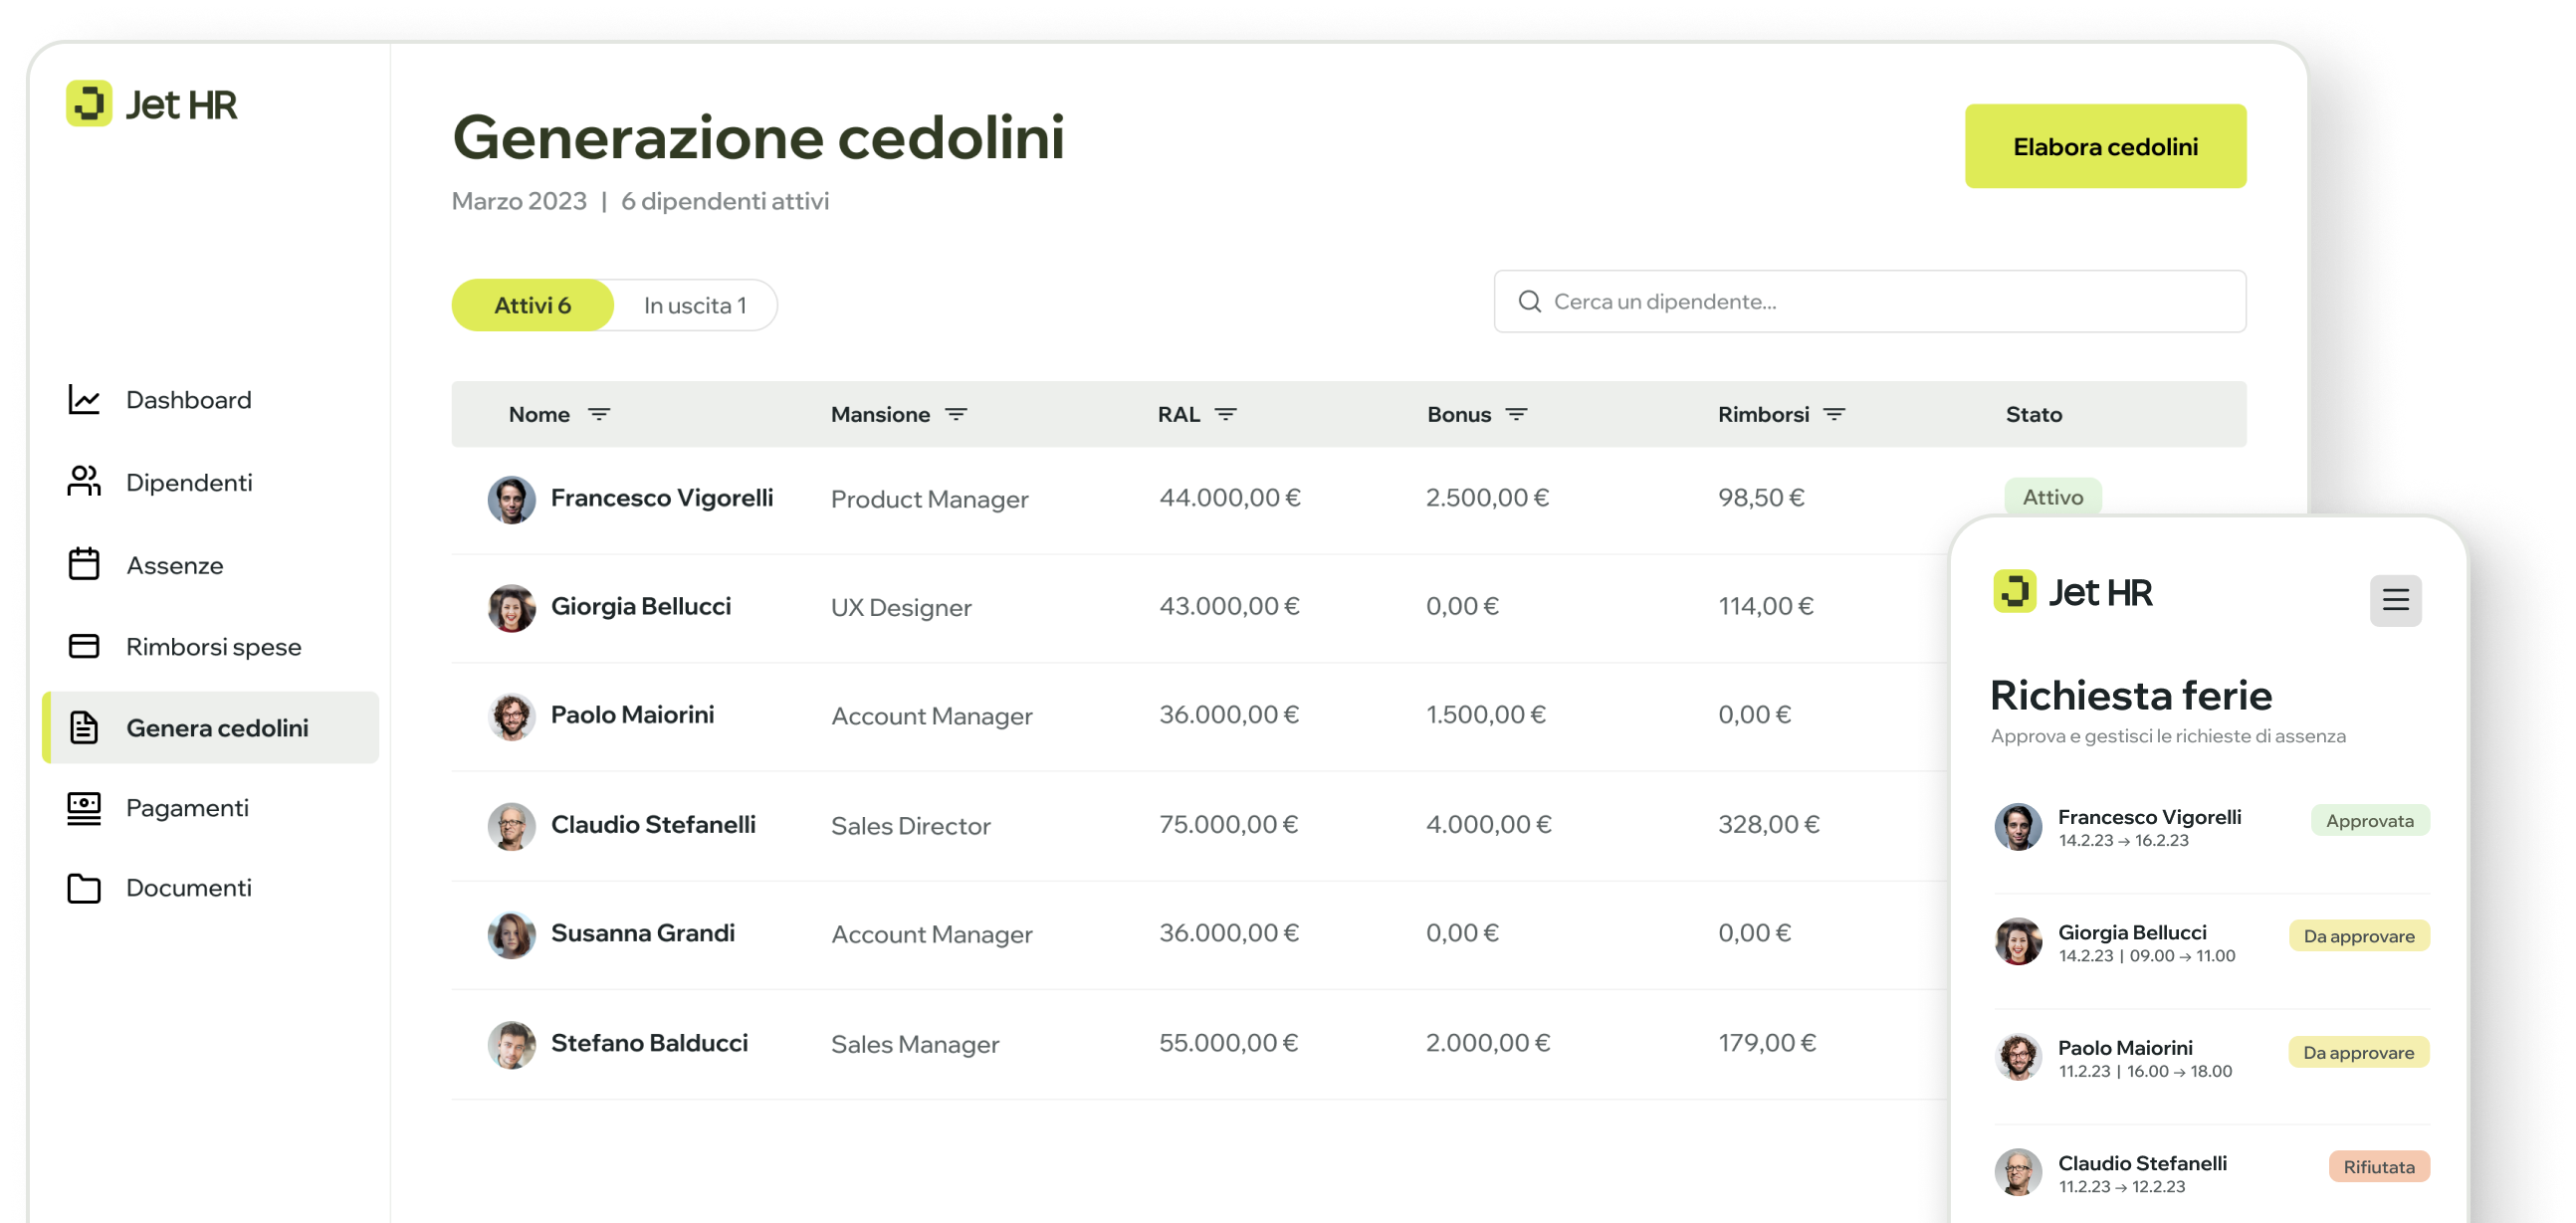Image resolution: width=2576 pixels, height=1223 pixels.
Task: Click the 14.2.23 → 16.2.23 date range
Action: [x=2123, y=841]
